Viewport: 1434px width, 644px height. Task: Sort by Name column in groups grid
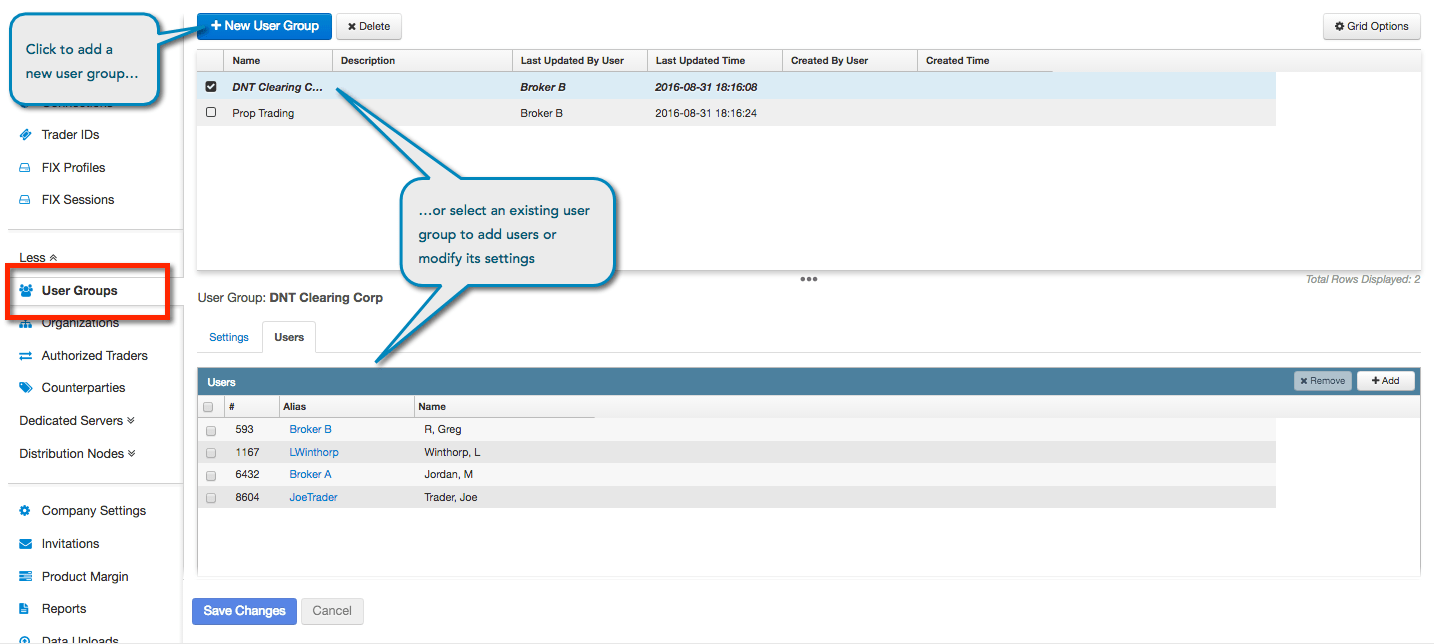click(278, 61)
